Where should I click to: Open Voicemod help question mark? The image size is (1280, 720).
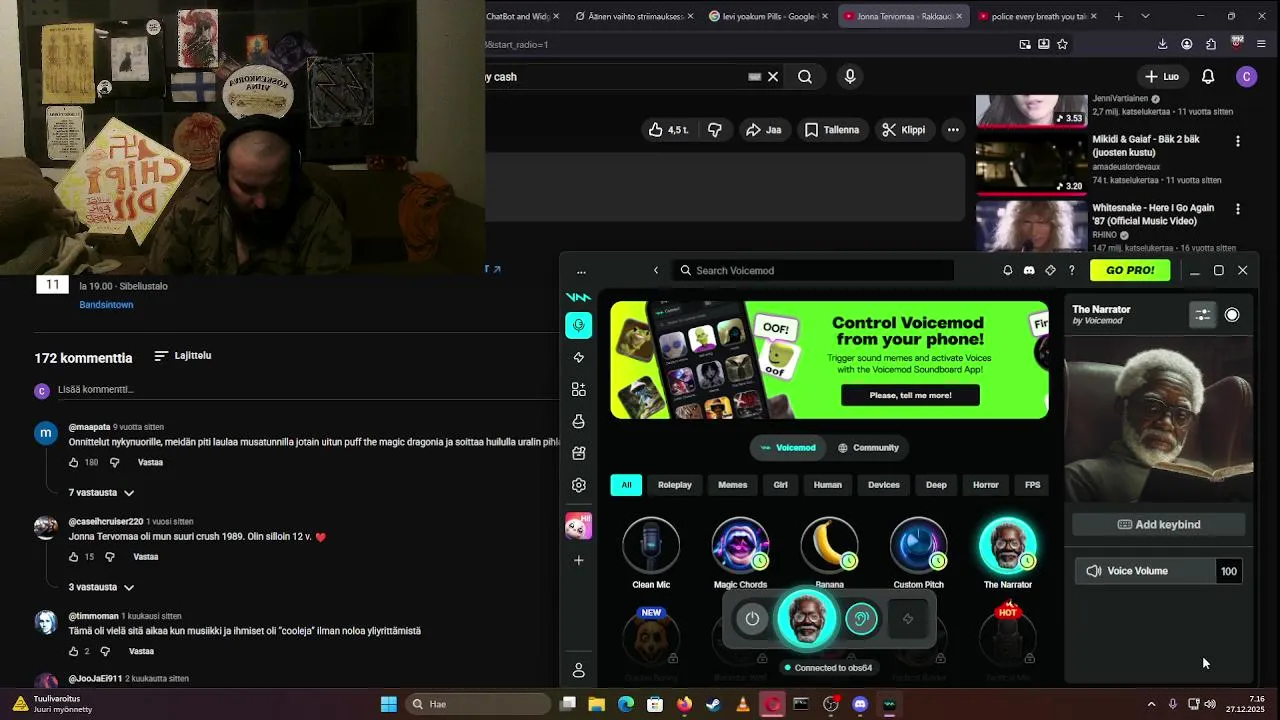[1071, 270]
